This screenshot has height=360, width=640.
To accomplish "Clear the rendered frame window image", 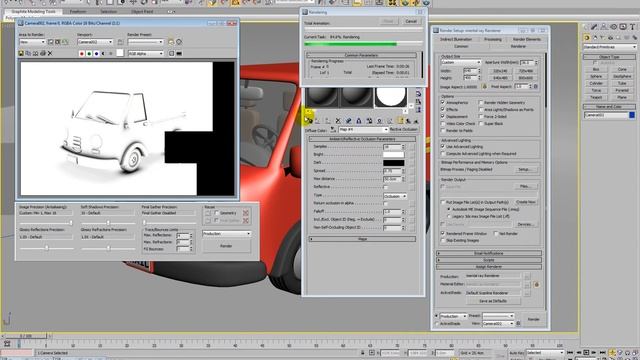I will 50,53.
